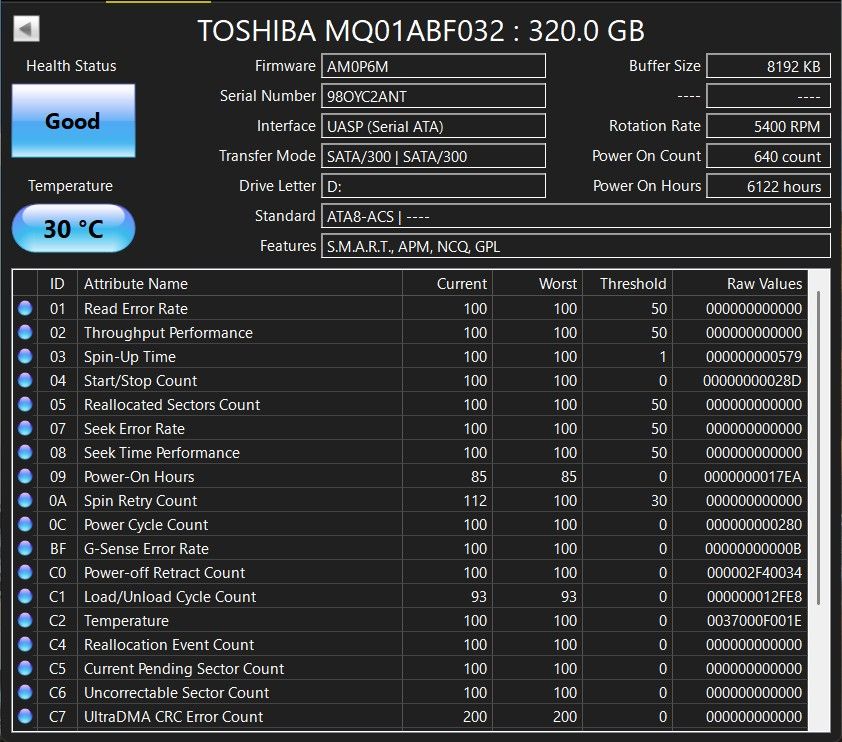The image size is (842, 742).
Task: Select the Current Pending Sector Count attribute name
Action: coord(184,669)
